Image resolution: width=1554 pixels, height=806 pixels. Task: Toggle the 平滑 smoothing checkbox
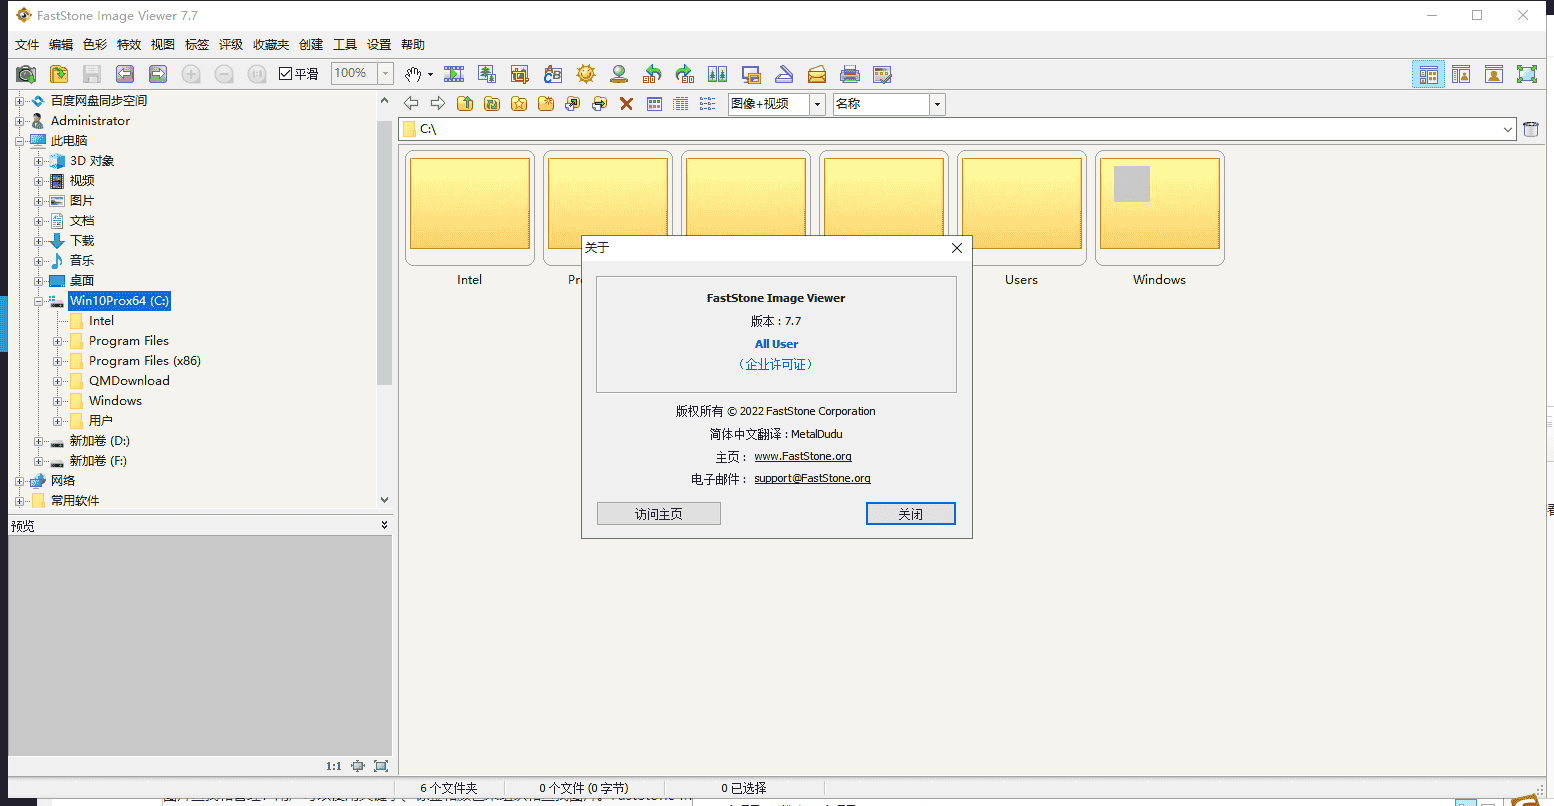tap(285, 74)
